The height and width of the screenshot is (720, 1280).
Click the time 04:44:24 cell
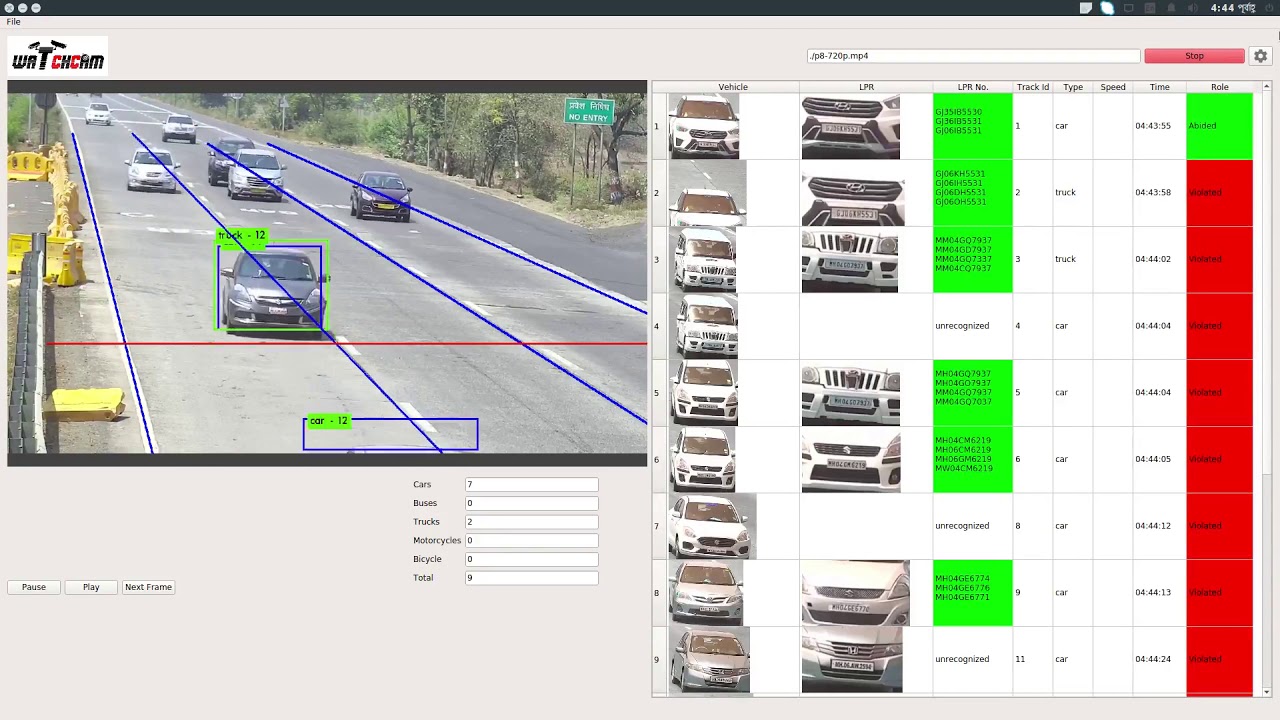pos(1159,659)
